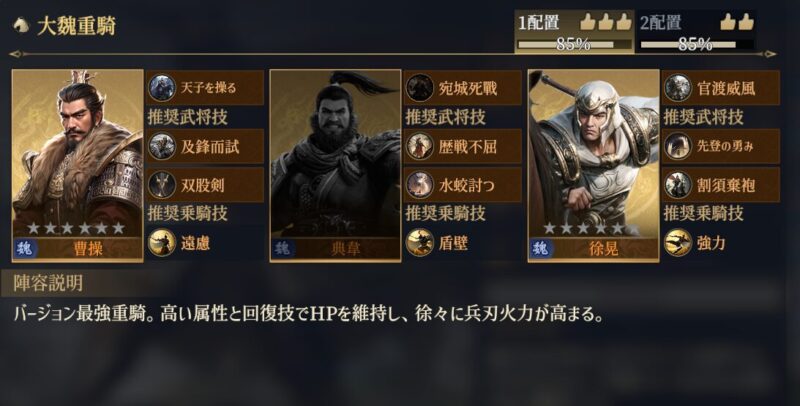The image size is (800, 406).
Task: Switch to the 2配置 tab
Action: click(696, 32)
